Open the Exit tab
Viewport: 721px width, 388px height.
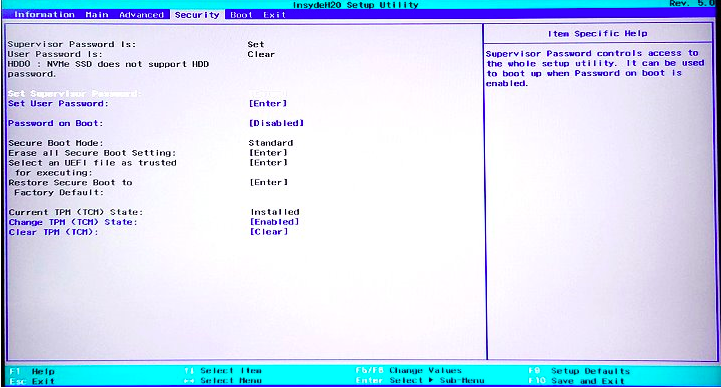coord(275,15)
